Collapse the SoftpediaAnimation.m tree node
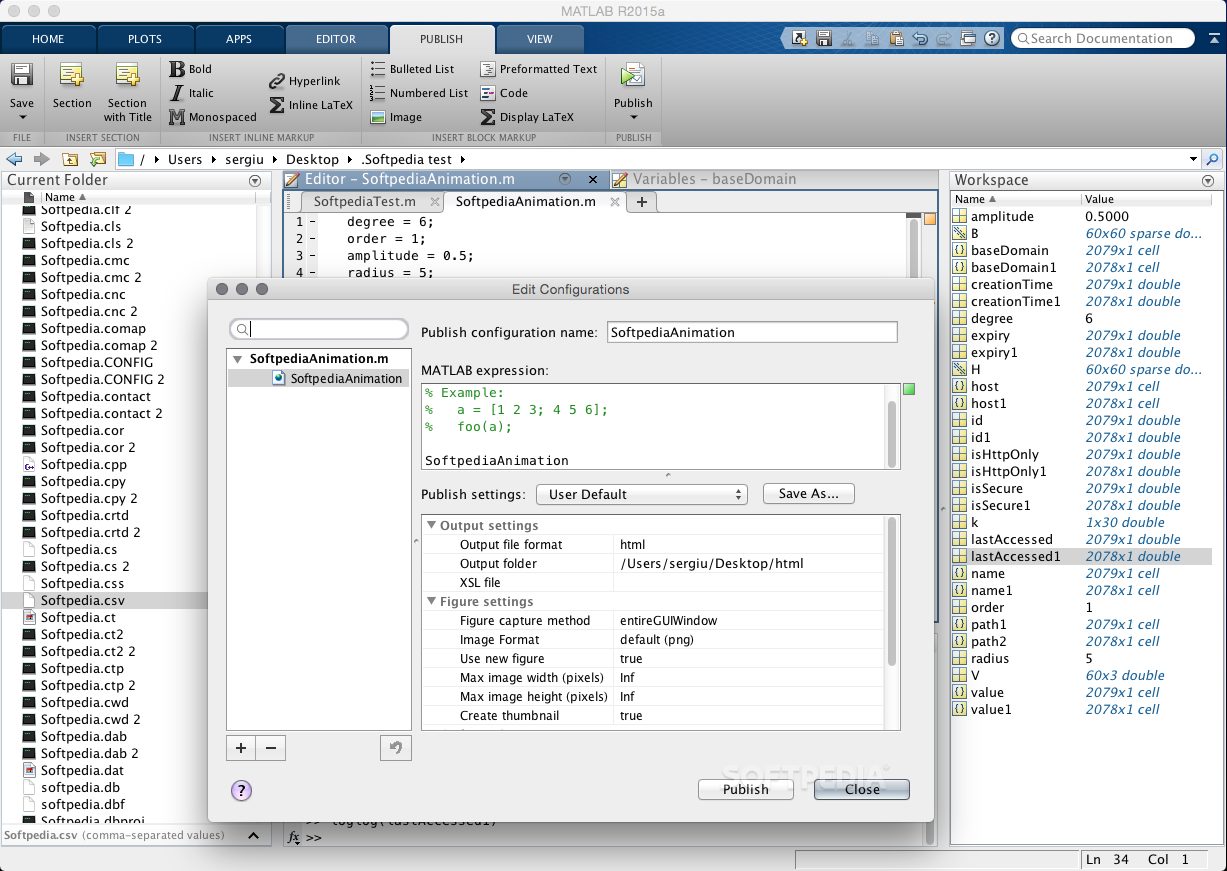Screen dimensions: 1227x871 click(237, 358)
